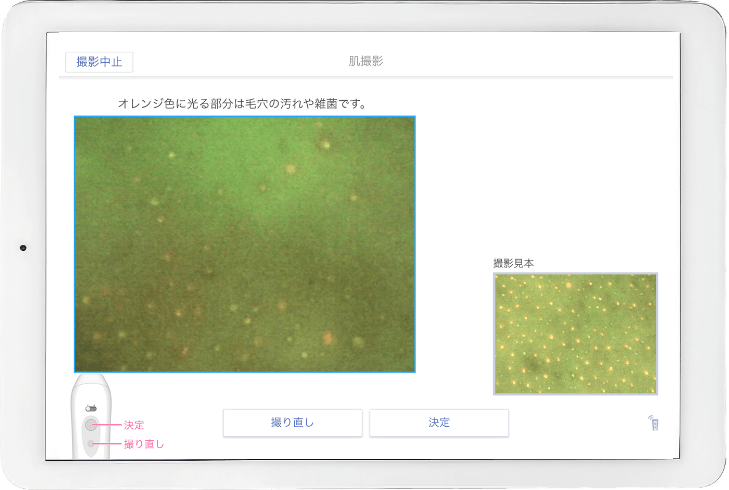Viewport: 729px width, 490px height.
Task: Click the オレンジ色に光る部分 description text
Action: click(242, 104)
